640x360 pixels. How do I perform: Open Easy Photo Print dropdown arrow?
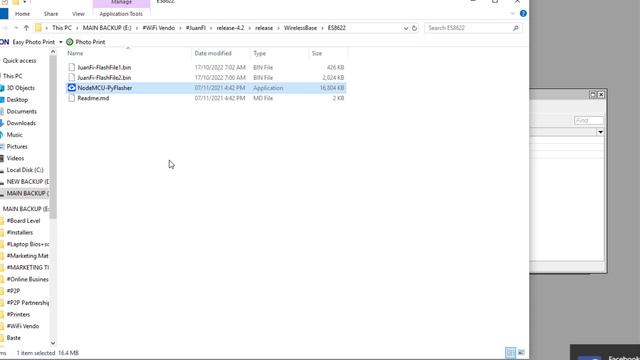point(61,42)
